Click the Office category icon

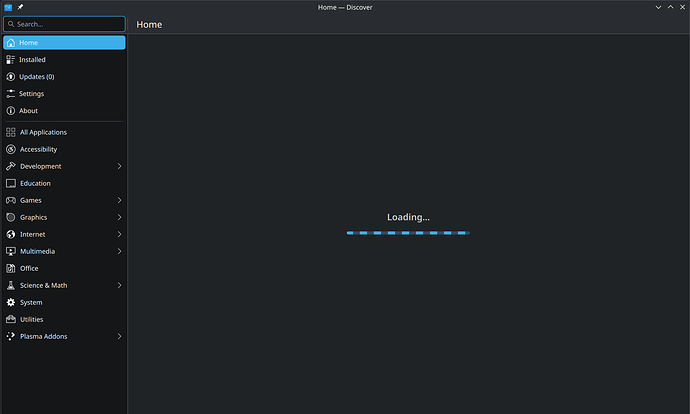(11, 268)
